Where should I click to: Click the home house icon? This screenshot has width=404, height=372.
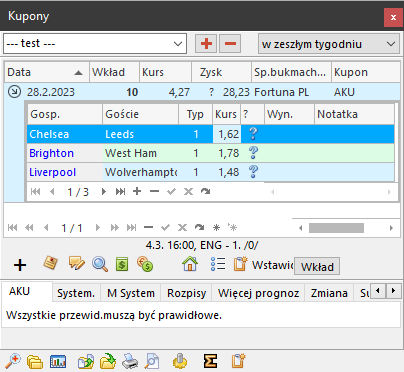point(190,265)
